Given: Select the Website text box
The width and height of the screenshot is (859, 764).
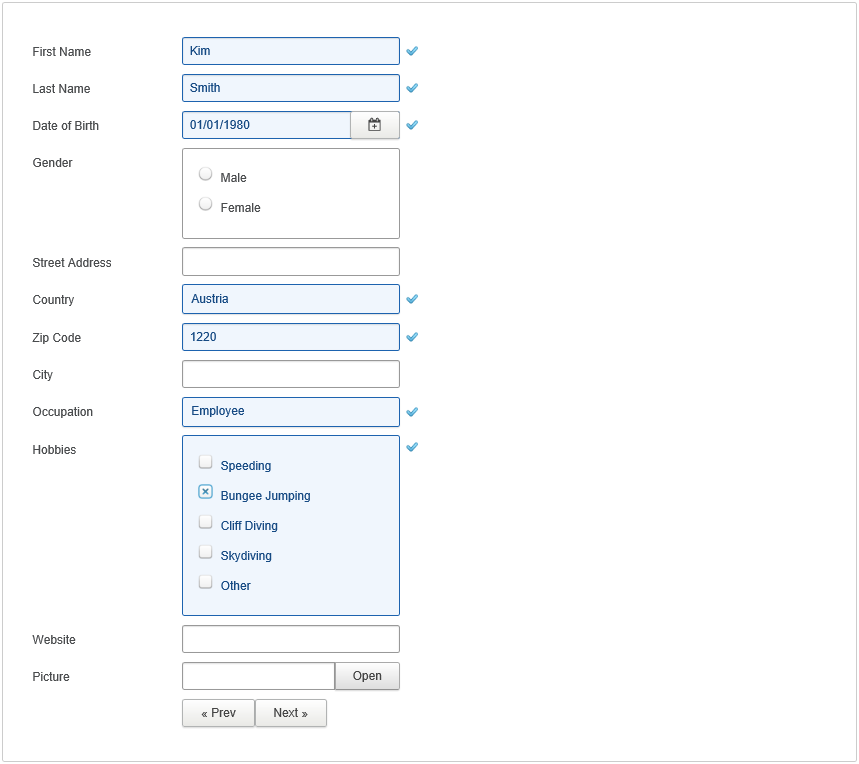Looking at the screenshot, I should 290,639.
